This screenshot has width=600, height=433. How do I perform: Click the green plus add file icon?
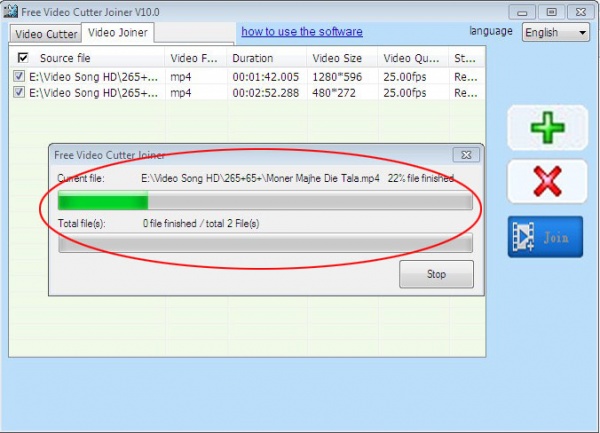coord(548,127)
